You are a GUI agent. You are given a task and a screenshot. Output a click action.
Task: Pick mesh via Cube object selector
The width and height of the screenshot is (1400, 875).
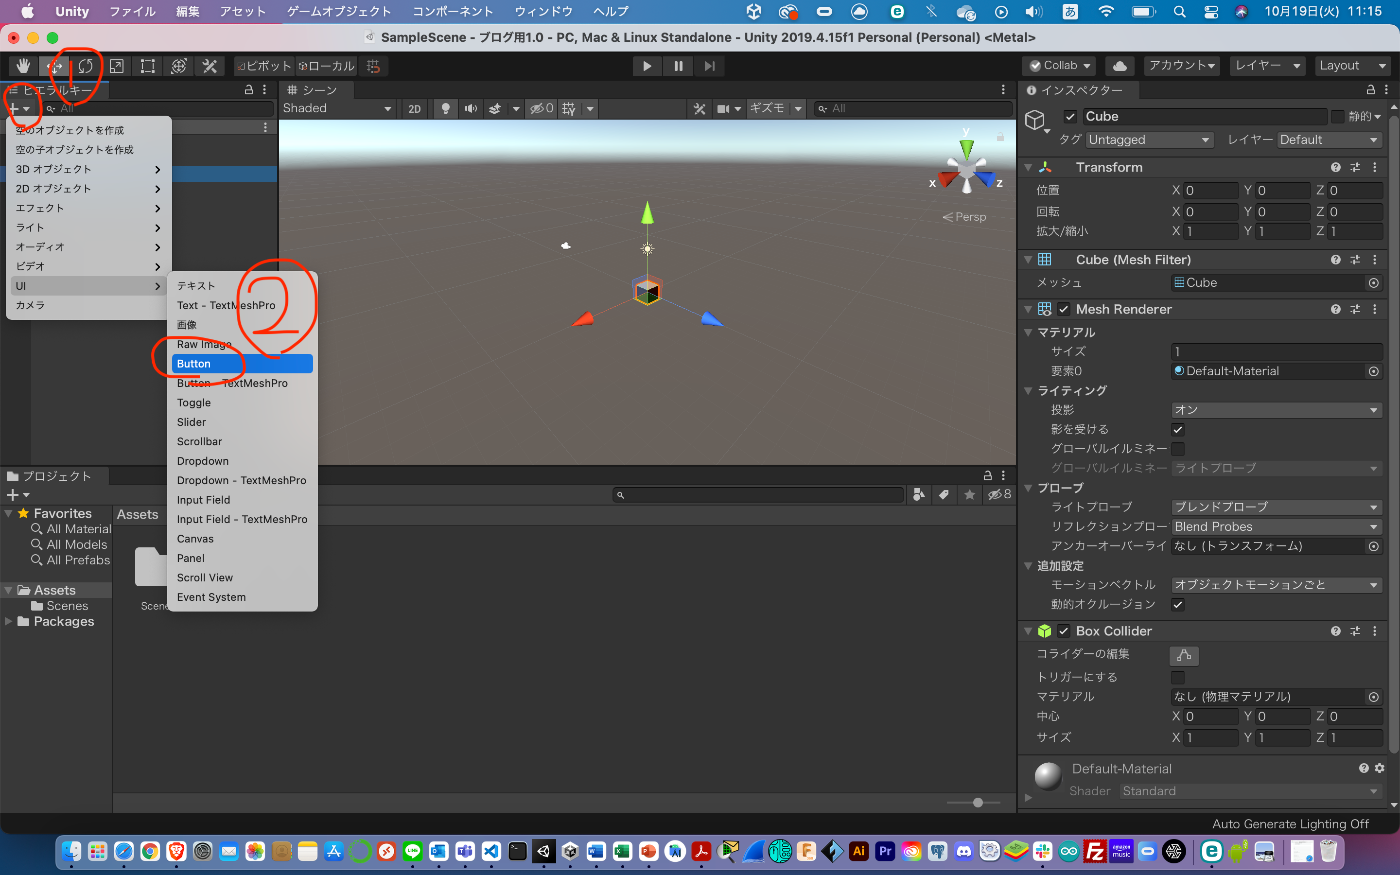pos(1374,283)
